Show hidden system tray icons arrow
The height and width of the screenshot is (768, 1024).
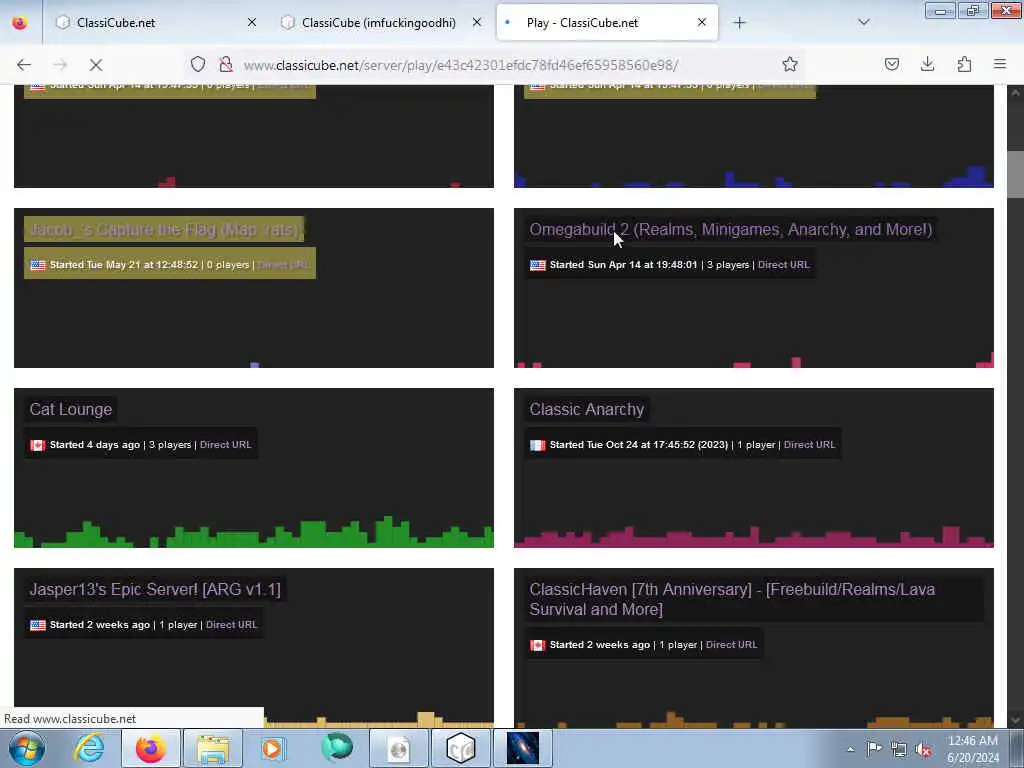click(850, 749)
